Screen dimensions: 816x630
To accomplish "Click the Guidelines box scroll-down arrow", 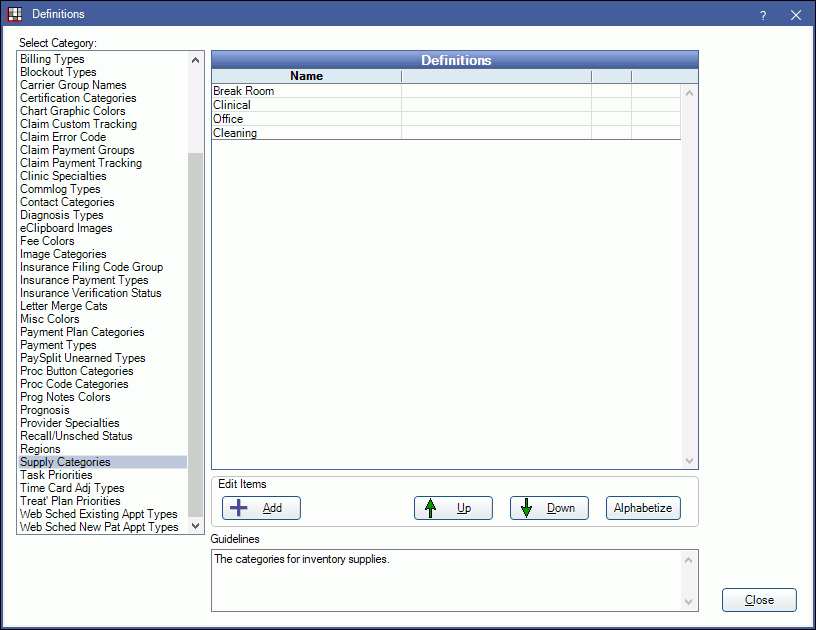I will click(688, 602).
